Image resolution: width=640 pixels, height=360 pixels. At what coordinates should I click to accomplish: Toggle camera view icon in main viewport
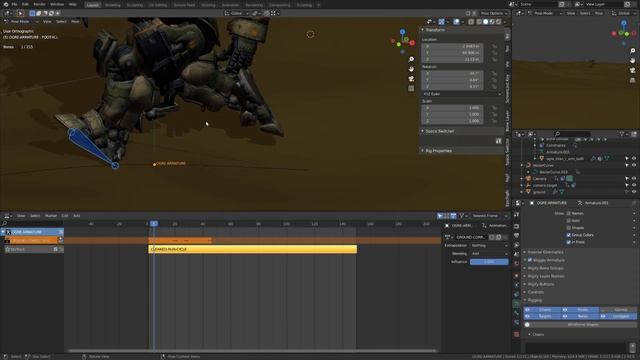[411, 79]
